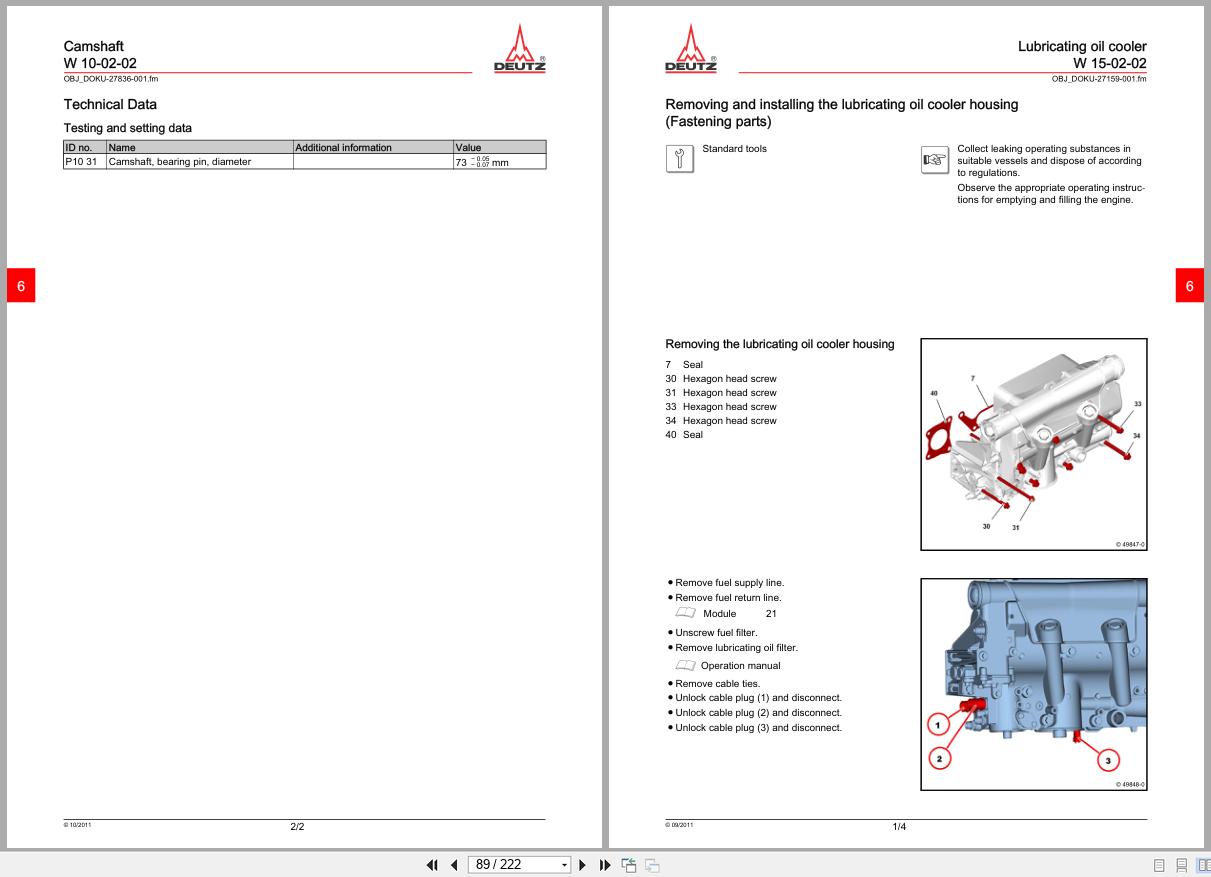Switch to continuous scrolling view
The width and height of the screenshot is (1211, 877).
point(1181,864)
